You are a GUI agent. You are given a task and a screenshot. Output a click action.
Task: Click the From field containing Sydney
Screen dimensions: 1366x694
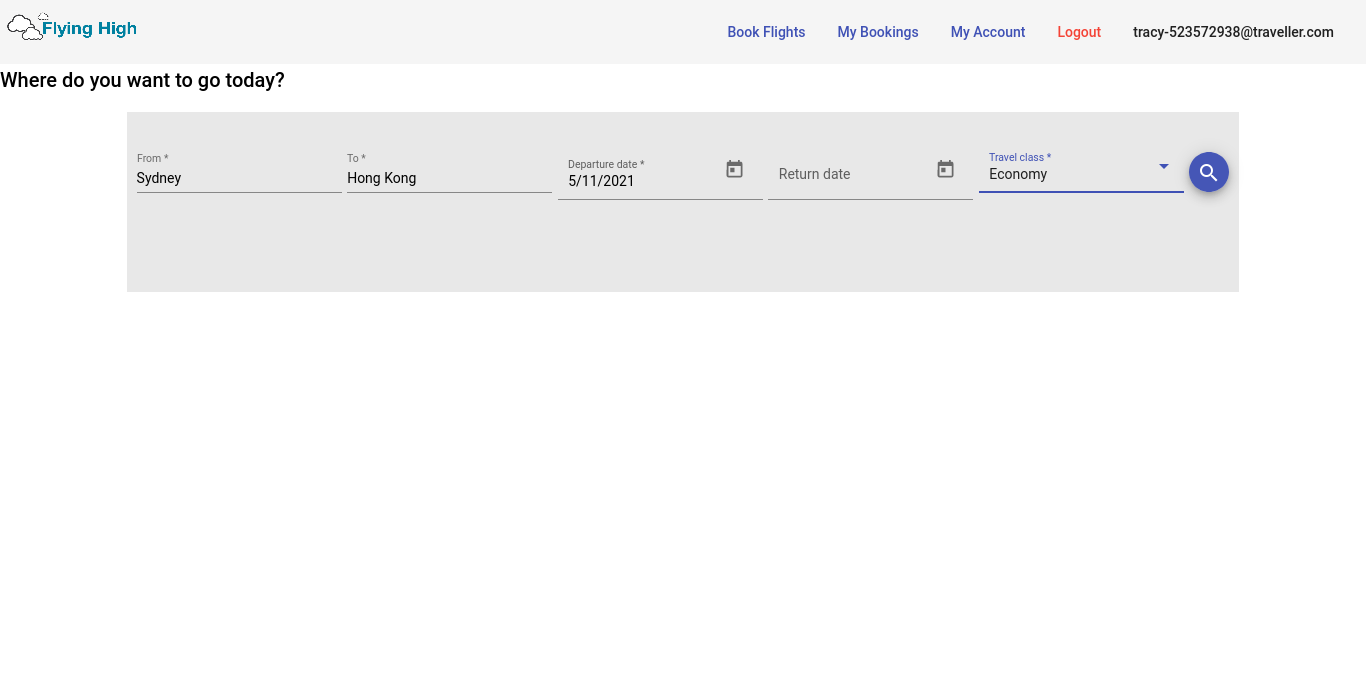click(239, 178)
